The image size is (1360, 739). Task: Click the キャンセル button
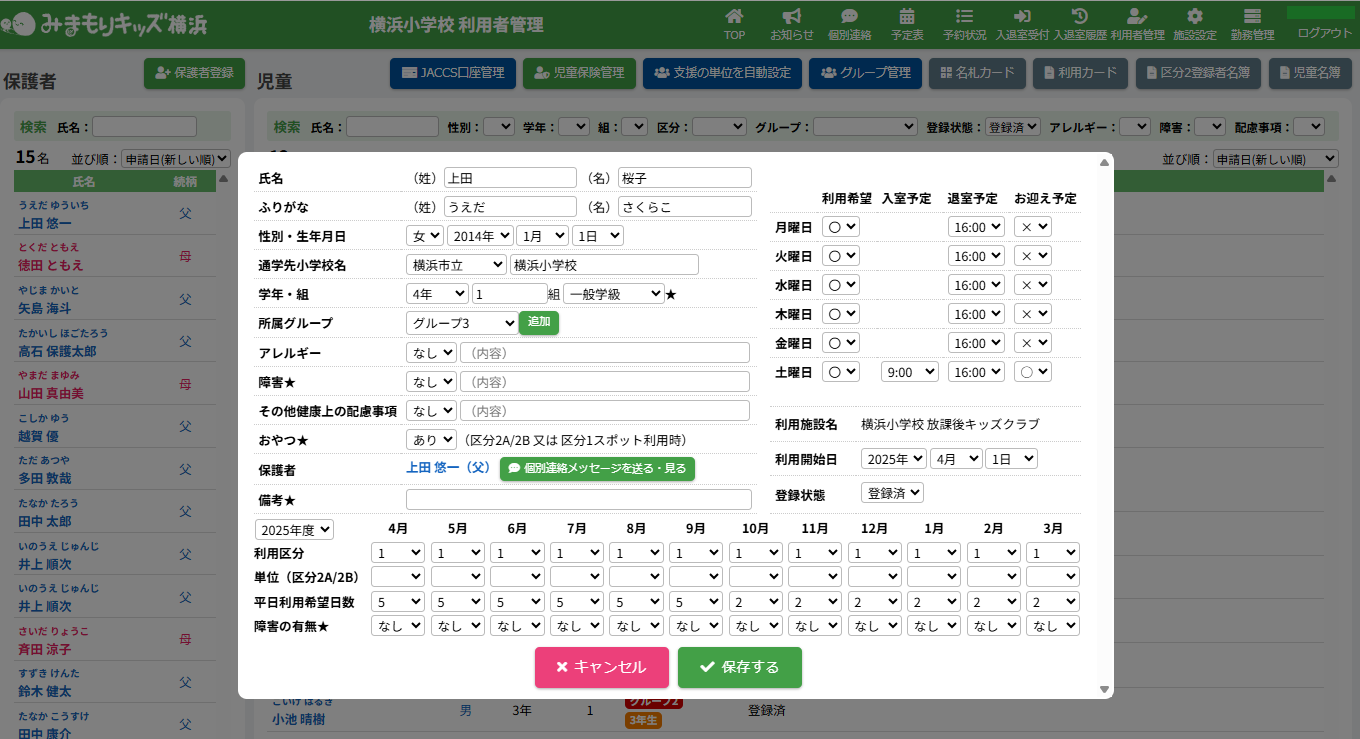[x=601, y=667]
